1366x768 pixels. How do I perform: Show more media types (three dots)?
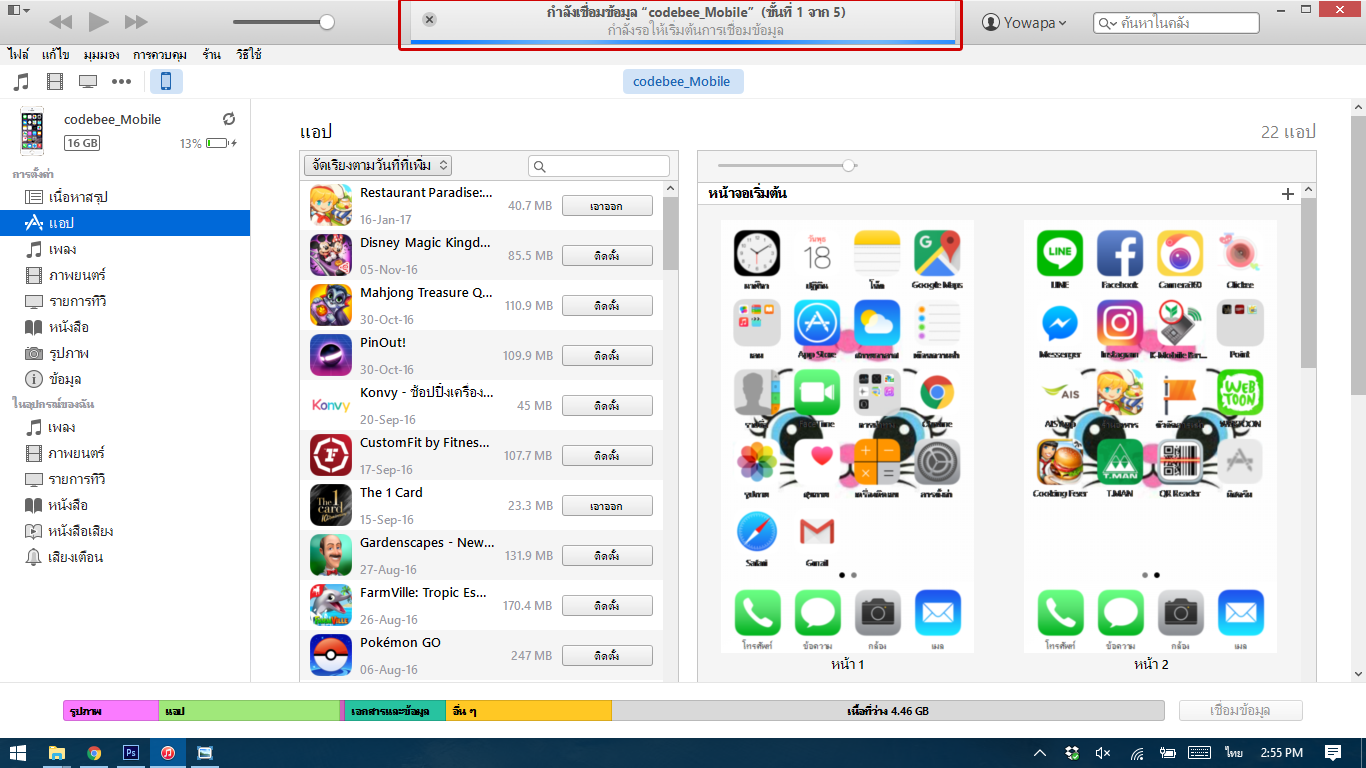121,82
